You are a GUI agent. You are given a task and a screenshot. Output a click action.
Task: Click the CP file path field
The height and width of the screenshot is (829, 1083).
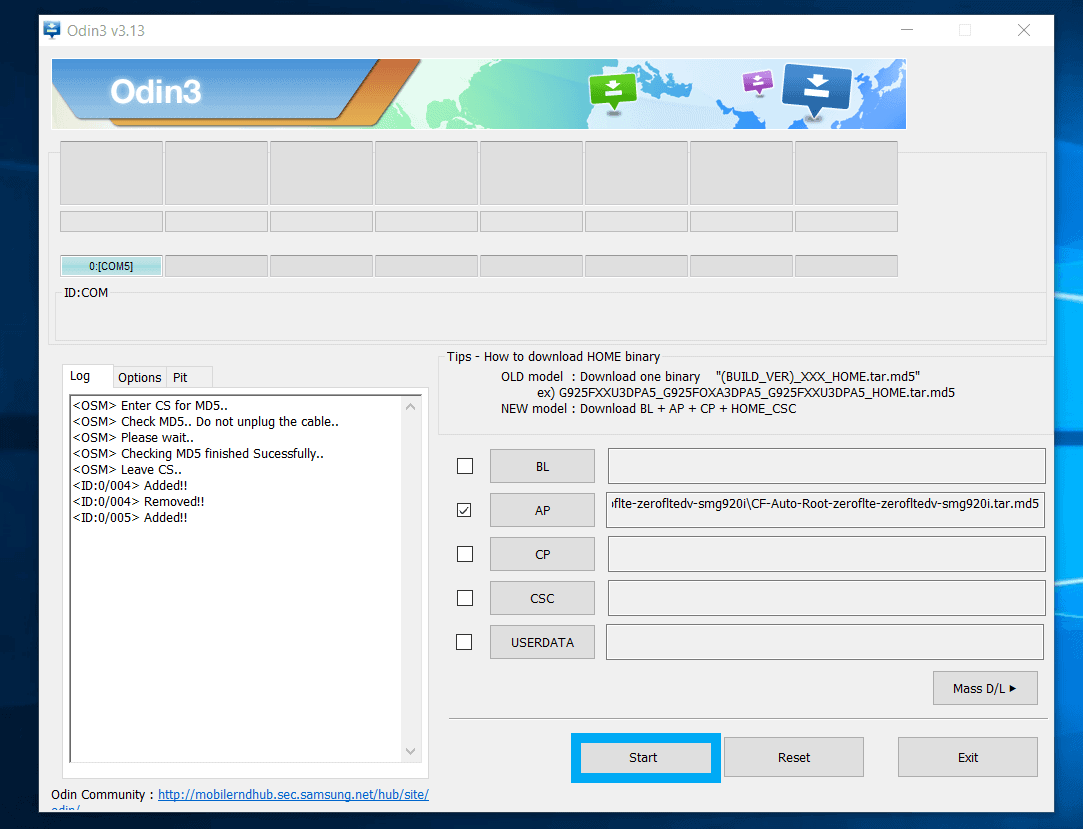(827, 554)
